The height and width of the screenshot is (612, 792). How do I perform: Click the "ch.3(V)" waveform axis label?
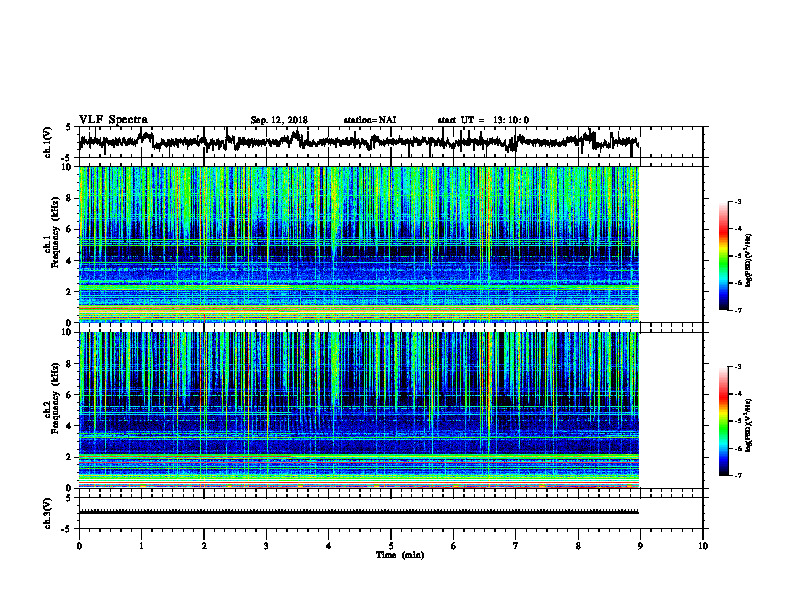(x=48, y=513)
